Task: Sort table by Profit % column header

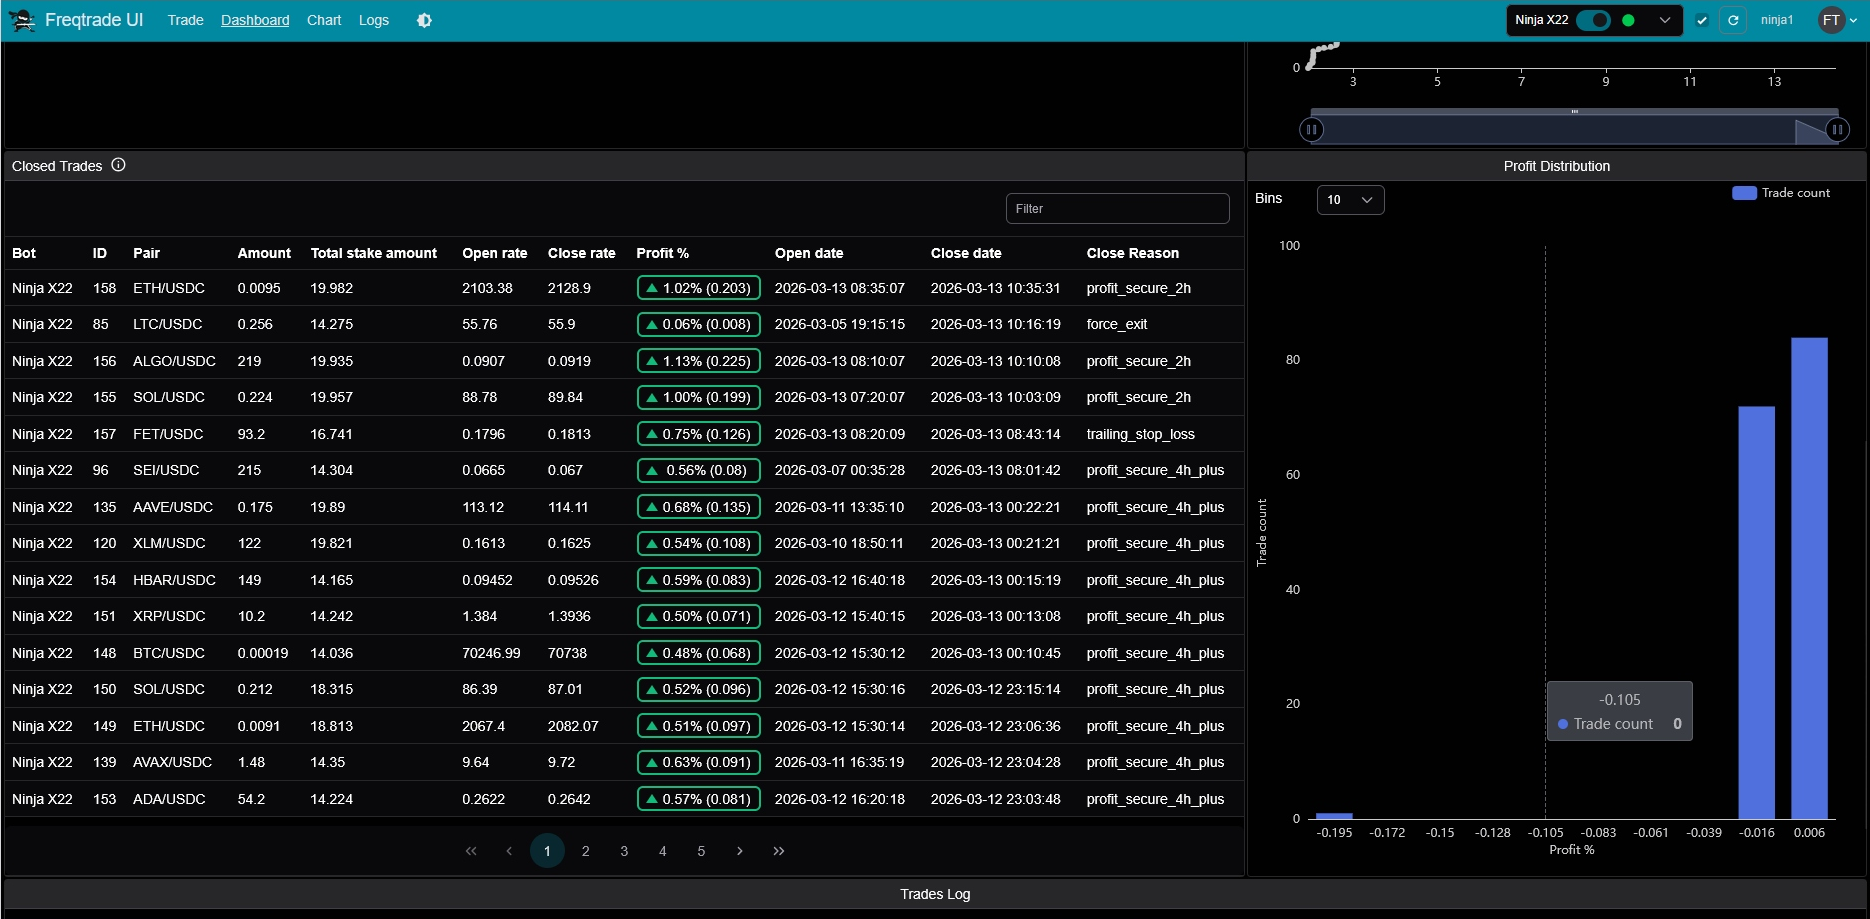Action: click(x=662, y=253)
